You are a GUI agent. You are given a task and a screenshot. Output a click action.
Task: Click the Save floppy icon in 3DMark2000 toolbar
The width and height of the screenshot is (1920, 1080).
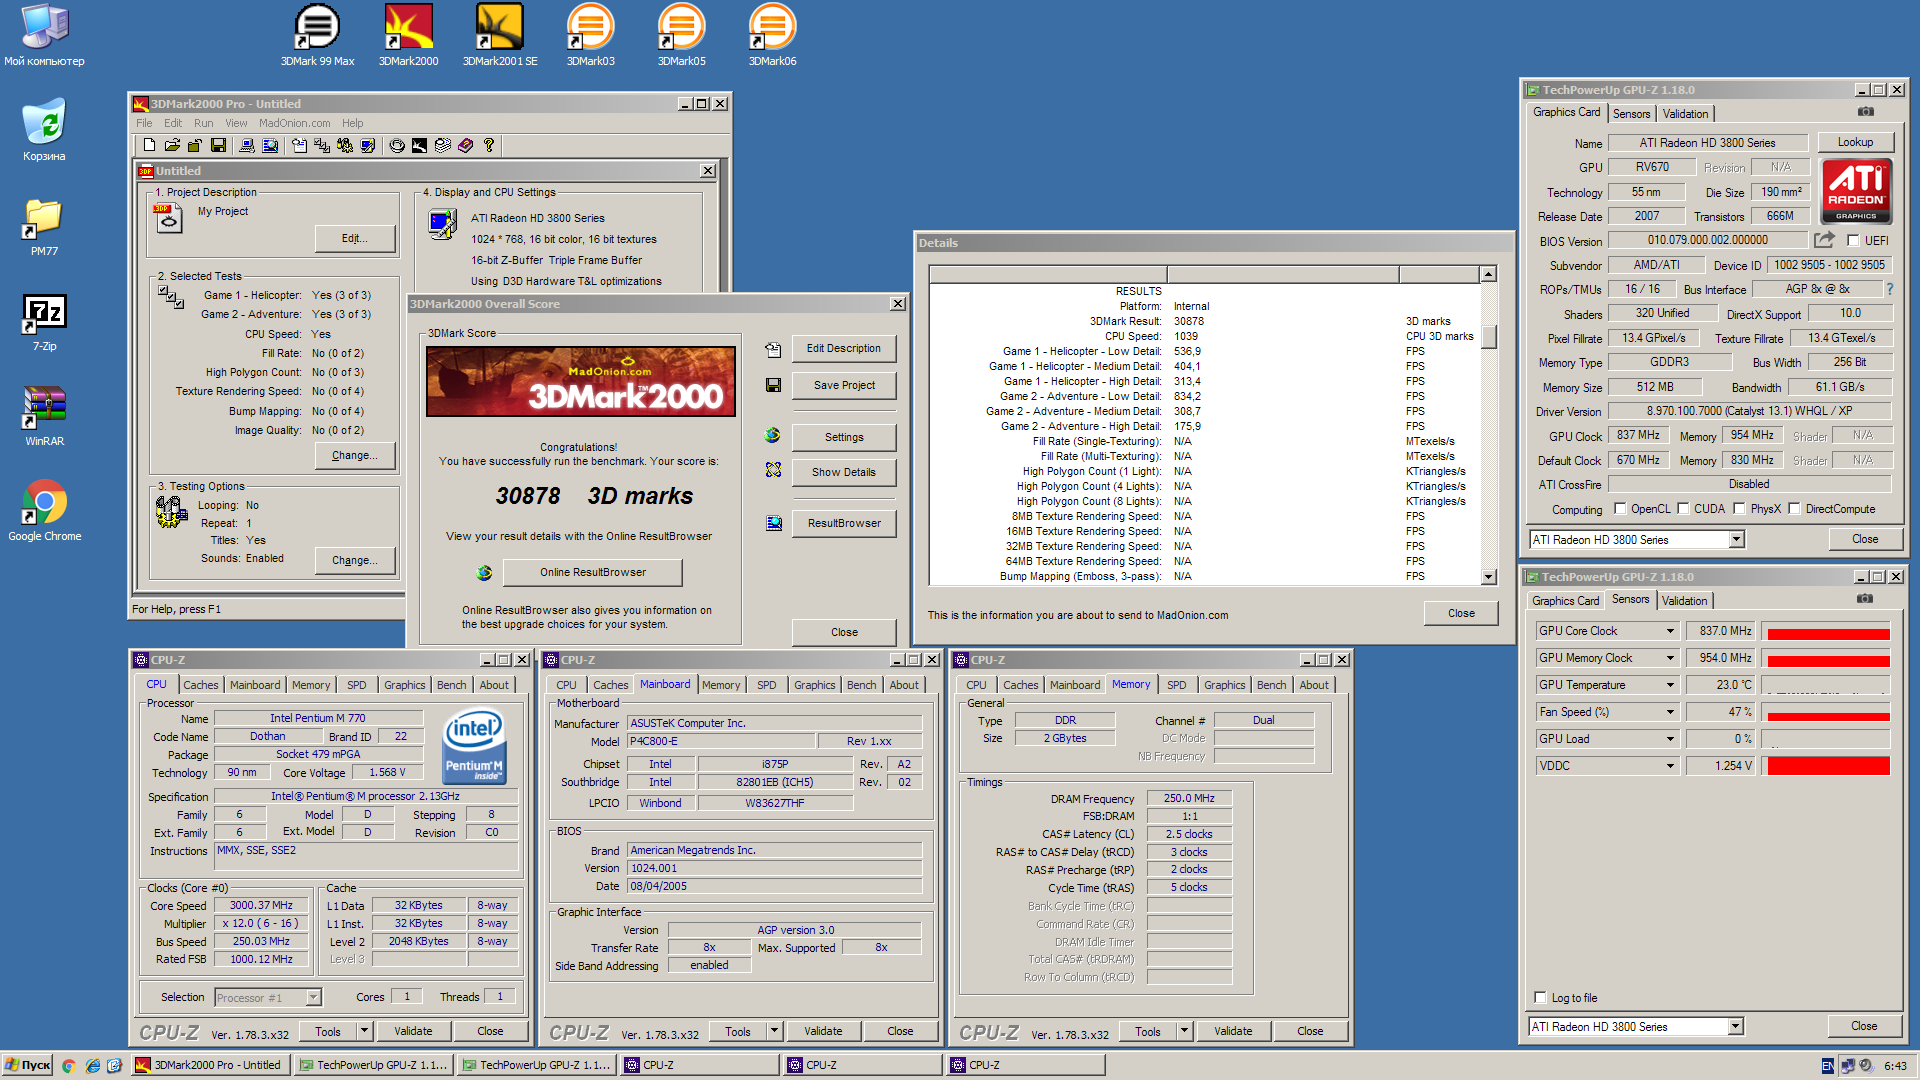(218, 146)
